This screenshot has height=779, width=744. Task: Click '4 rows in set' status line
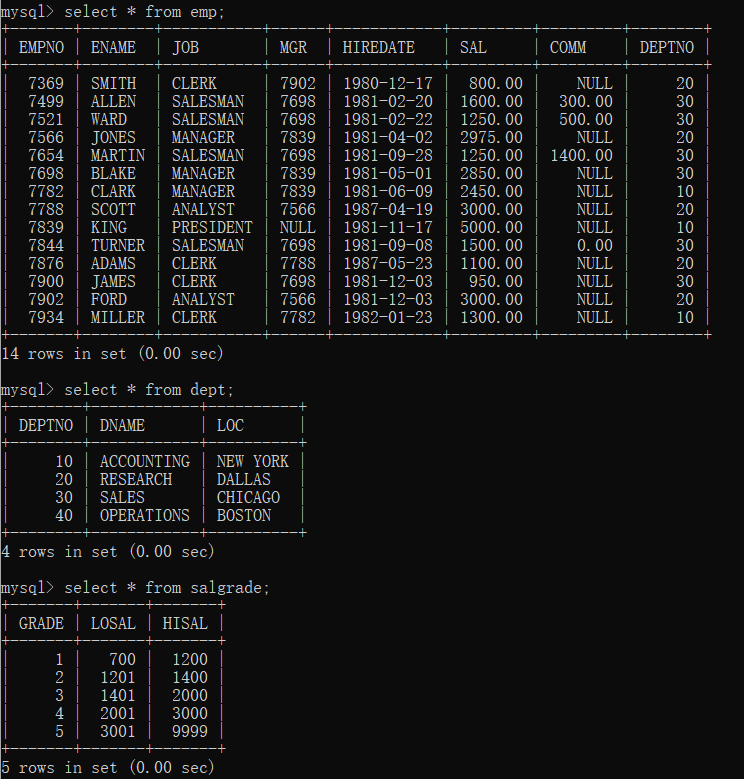(108, 551)
